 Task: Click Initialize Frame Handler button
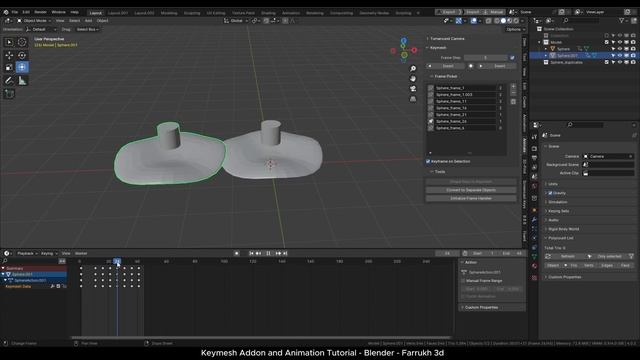471,198
